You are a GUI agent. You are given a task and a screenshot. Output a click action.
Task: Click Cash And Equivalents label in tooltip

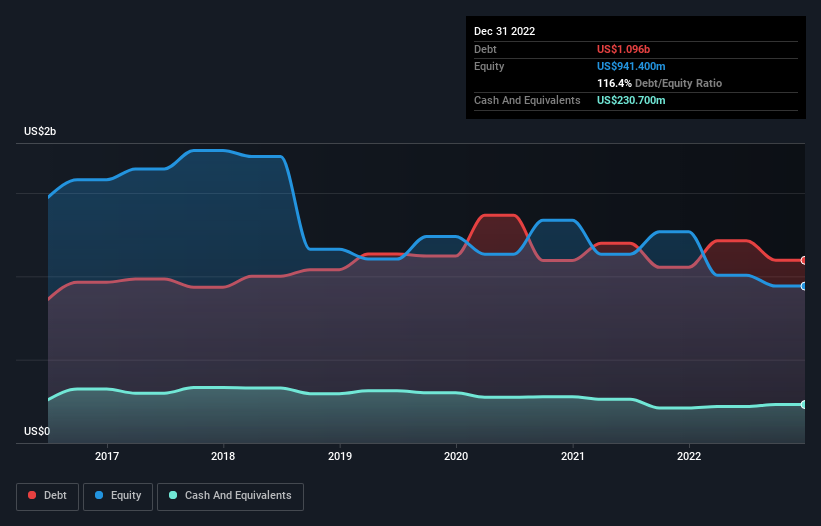pos(527,100)
